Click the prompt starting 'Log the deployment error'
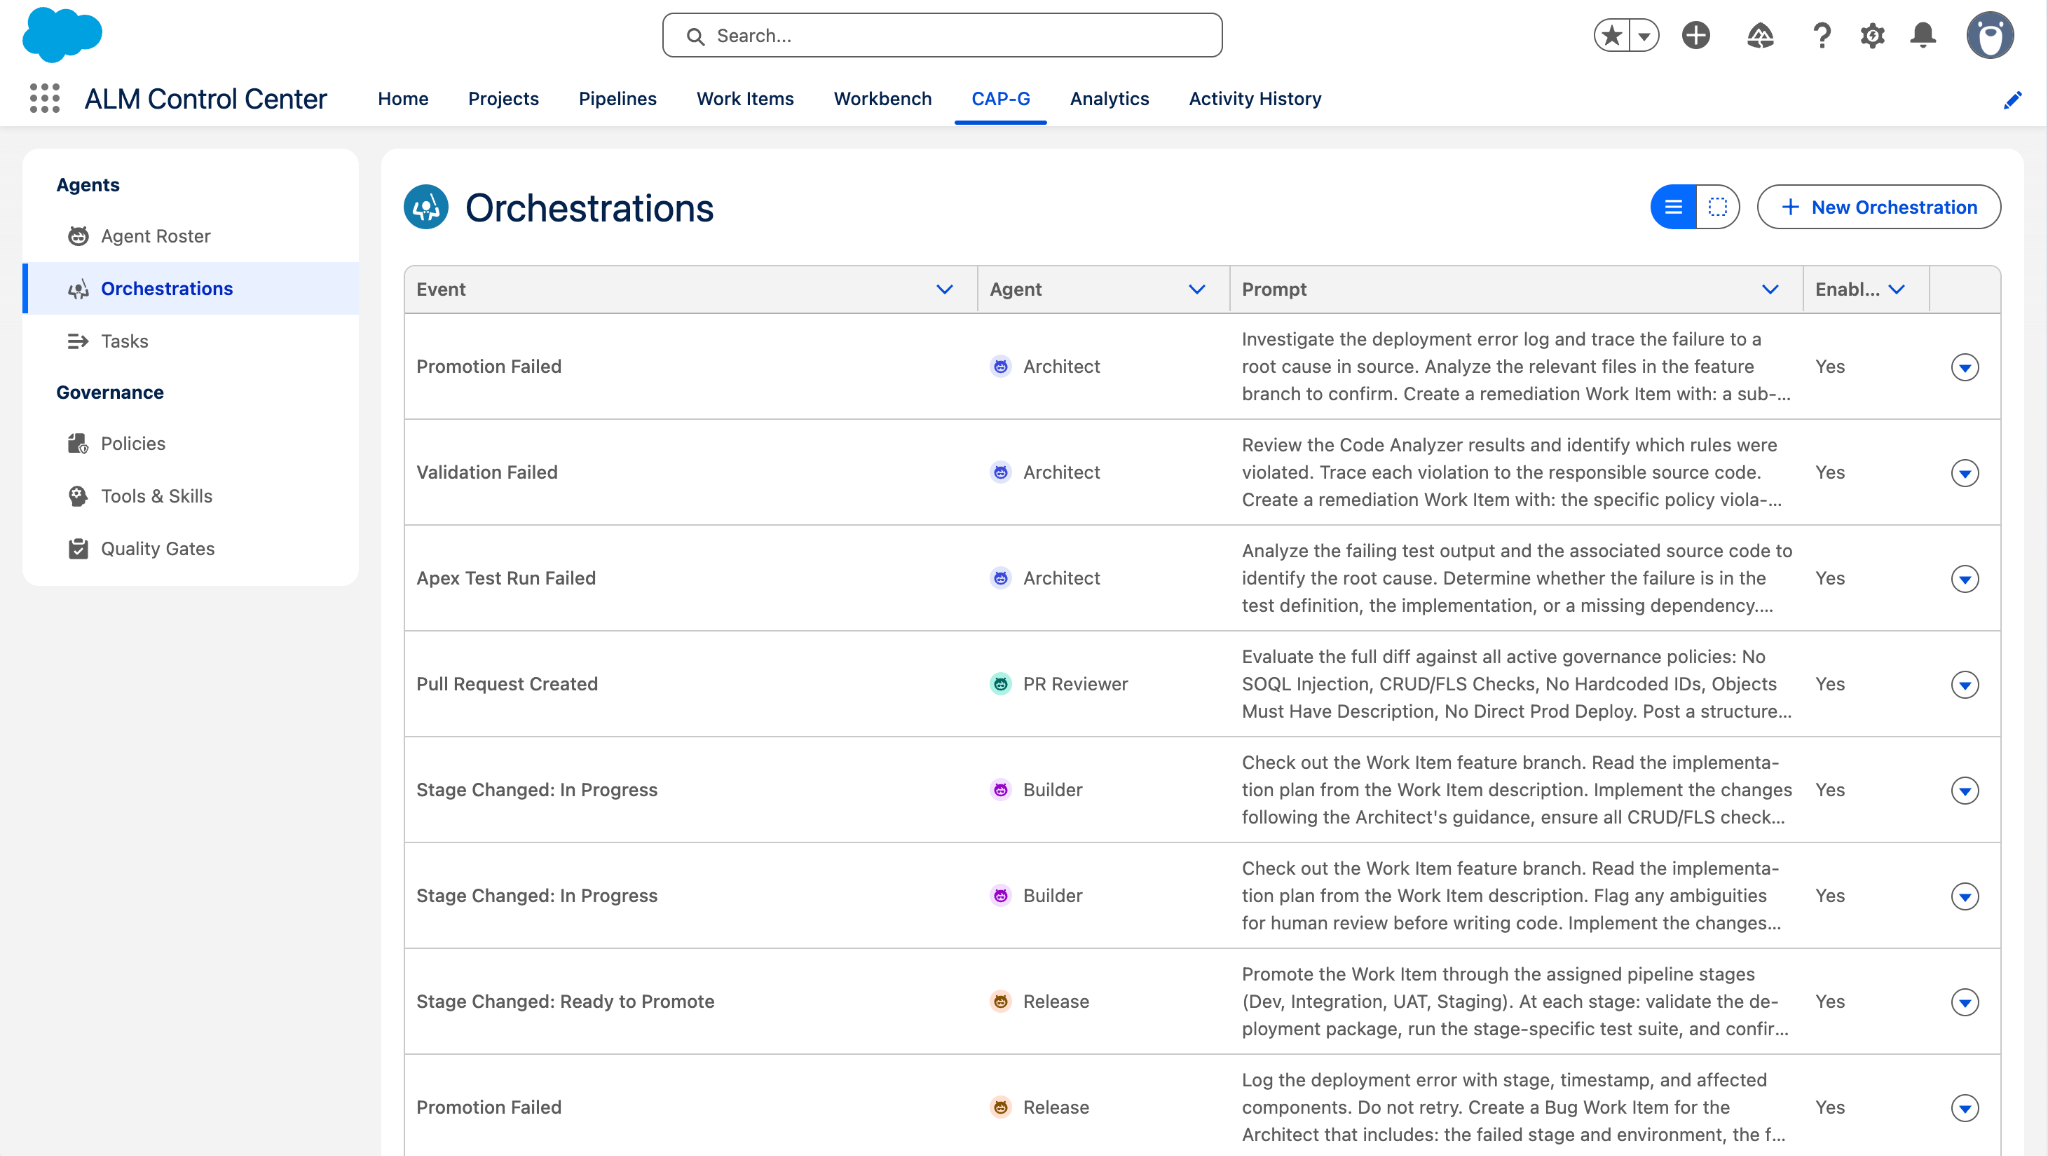Viewport: 2048px width, 1156px height. click(1516, 1107)
